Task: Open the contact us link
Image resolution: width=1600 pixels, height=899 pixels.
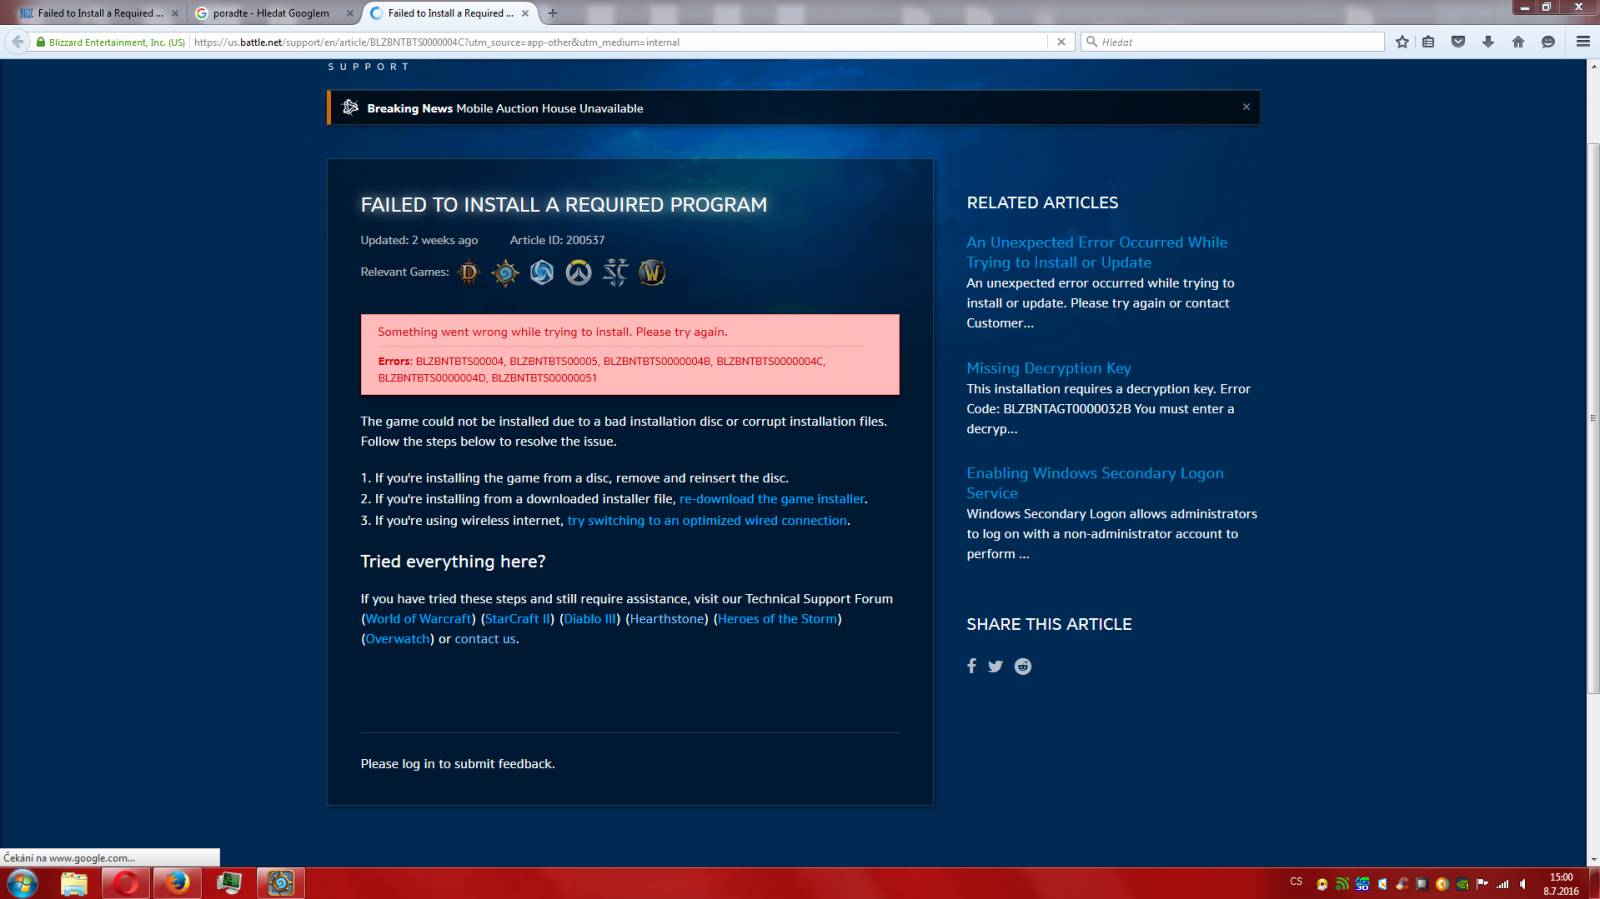Action: coord(485,639)
